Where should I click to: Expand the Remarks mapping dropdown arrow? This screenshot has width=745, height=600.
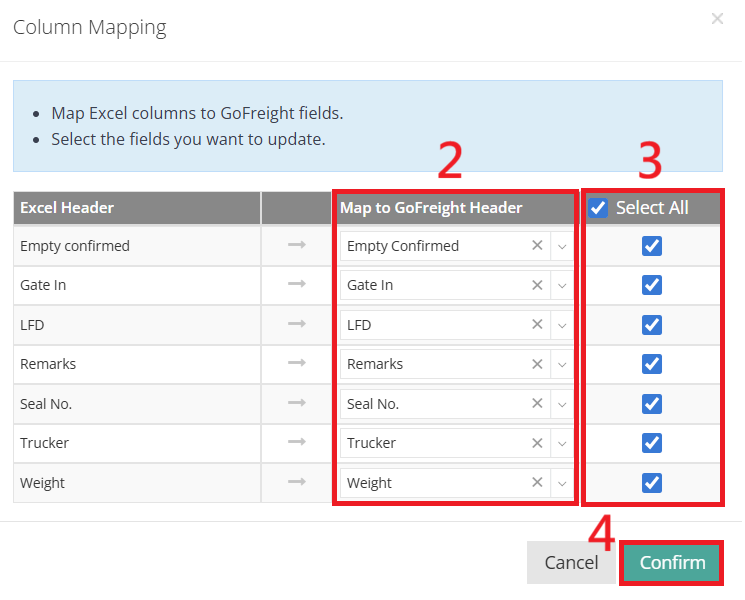tap(562, 364)
